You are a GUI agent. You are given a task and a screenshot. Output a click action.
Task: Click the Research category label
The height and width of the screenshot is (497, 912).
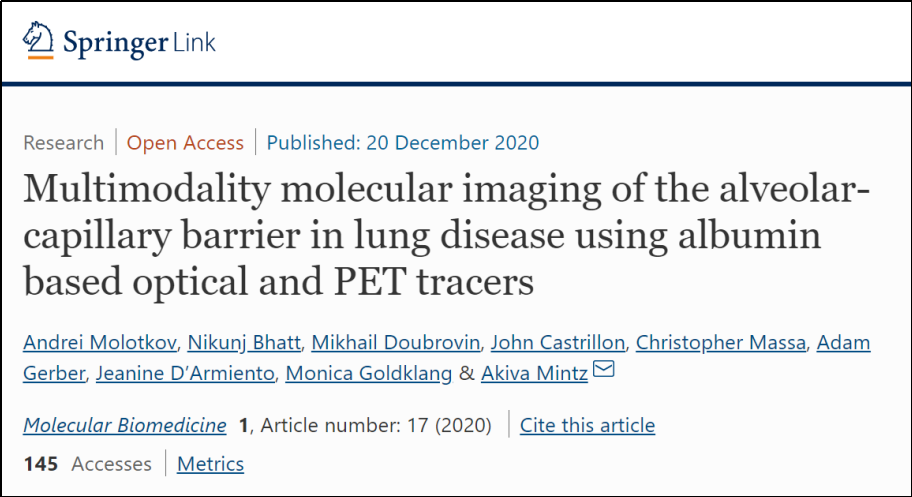coord(63,143)
